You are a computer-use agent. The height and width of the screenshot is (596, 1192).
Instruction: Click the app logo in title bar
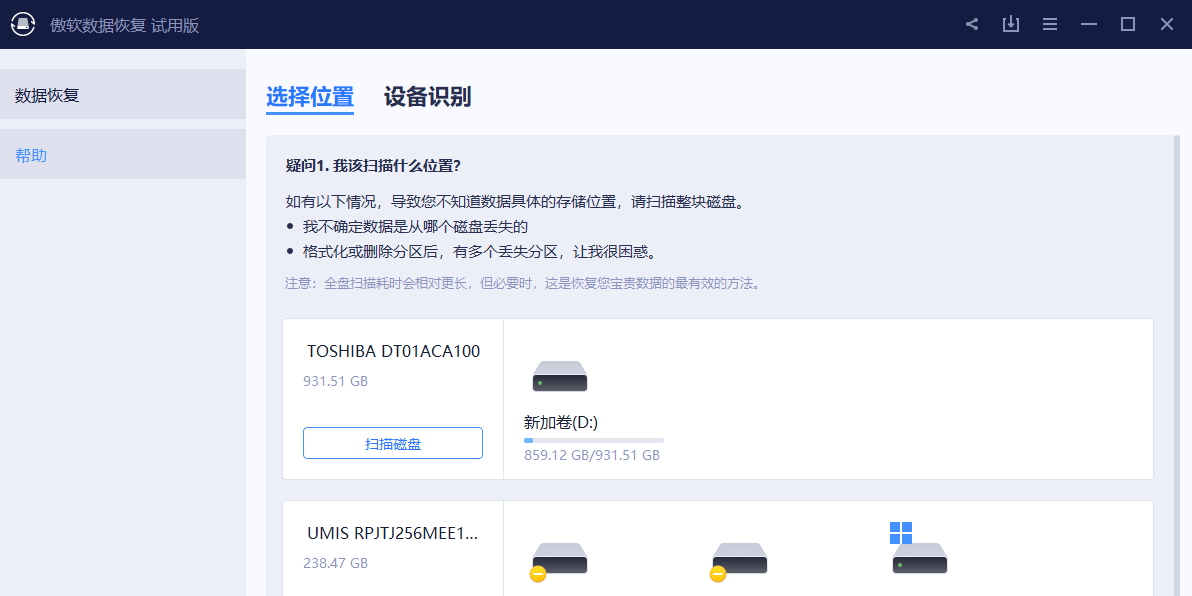coord(22,23)
